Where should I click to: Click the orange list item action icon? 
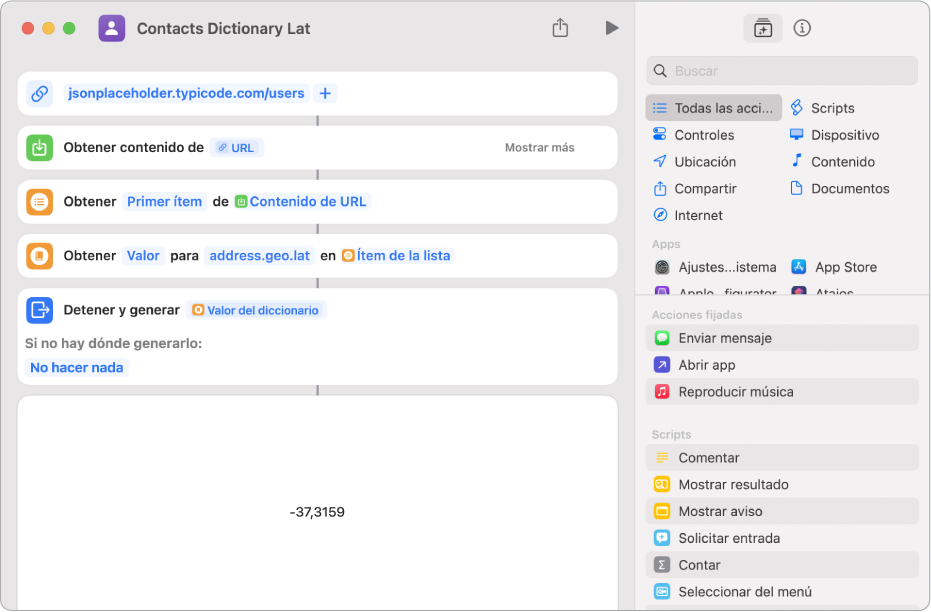pyautogui.click(x=40, y=202)
